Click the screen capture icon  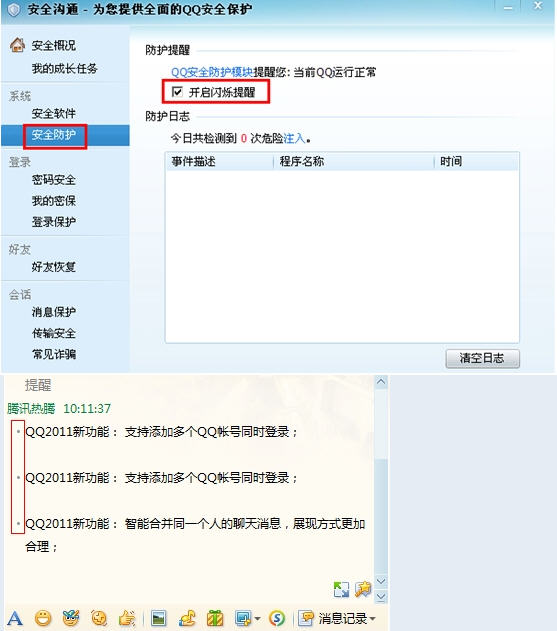[243, 618]
